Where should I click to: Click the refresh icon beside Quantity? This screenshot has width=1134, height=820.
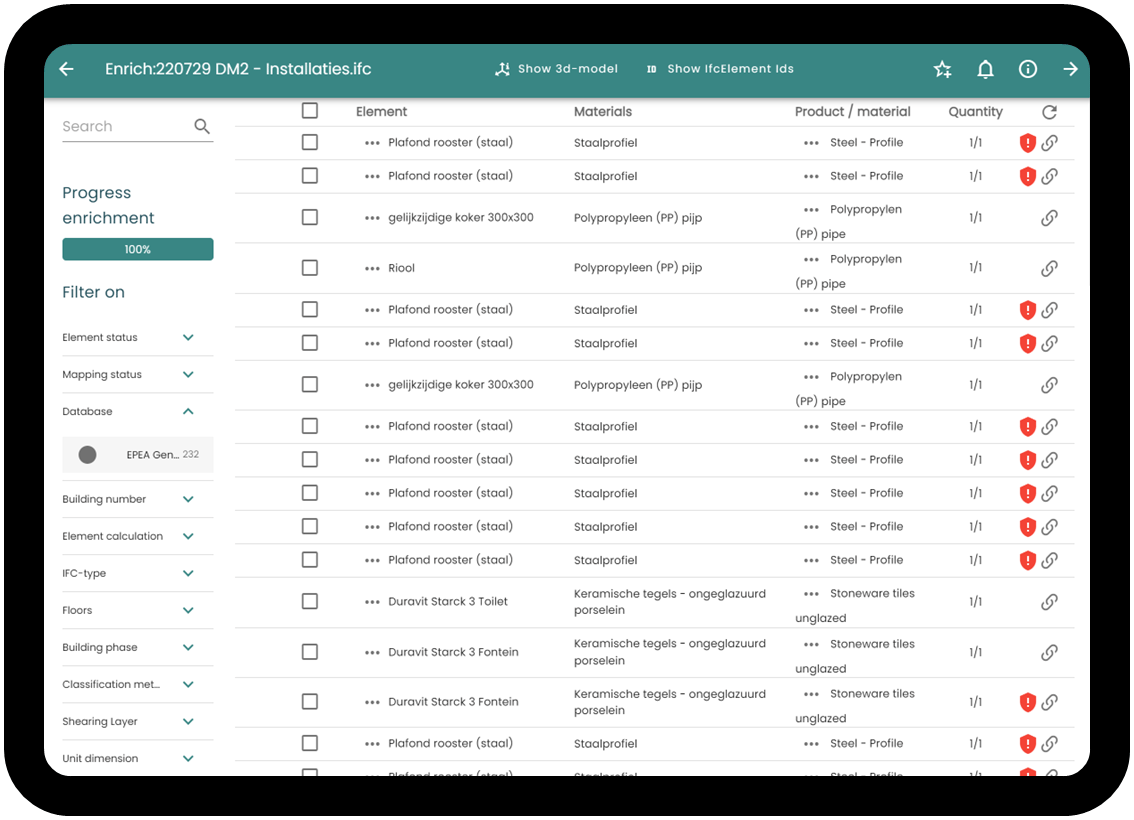1049,112
